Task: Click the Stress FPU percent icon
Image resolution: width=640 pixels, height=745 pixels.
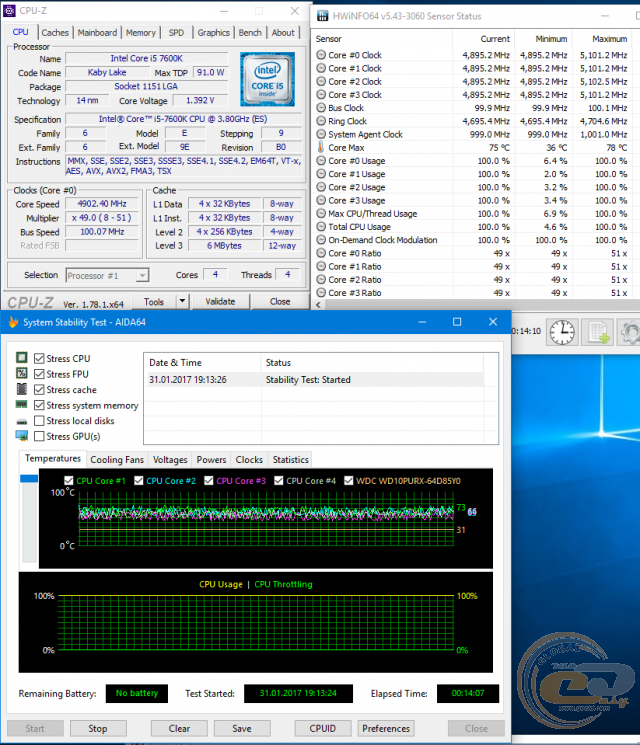Action: (22, 373)
